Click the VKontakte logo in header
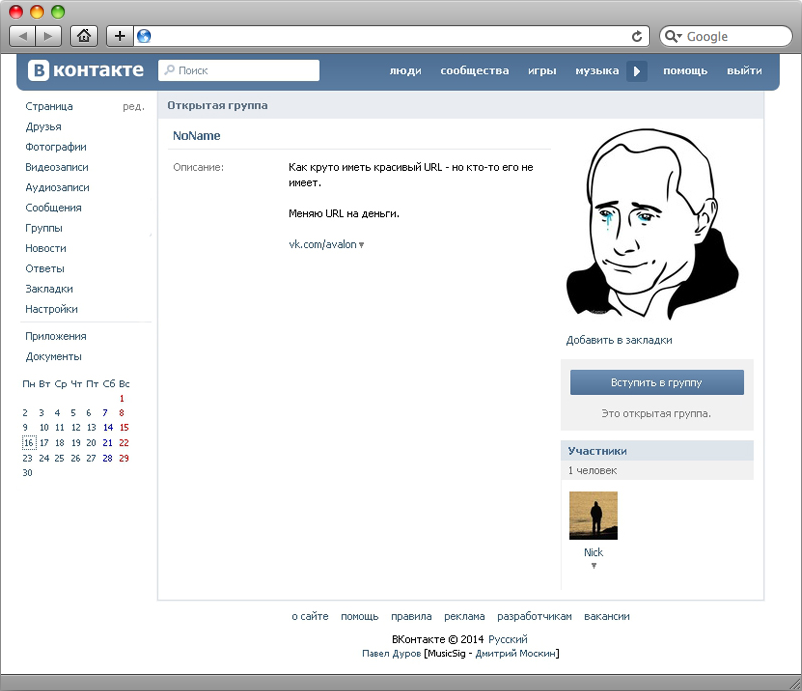 [x=86, y=70]
